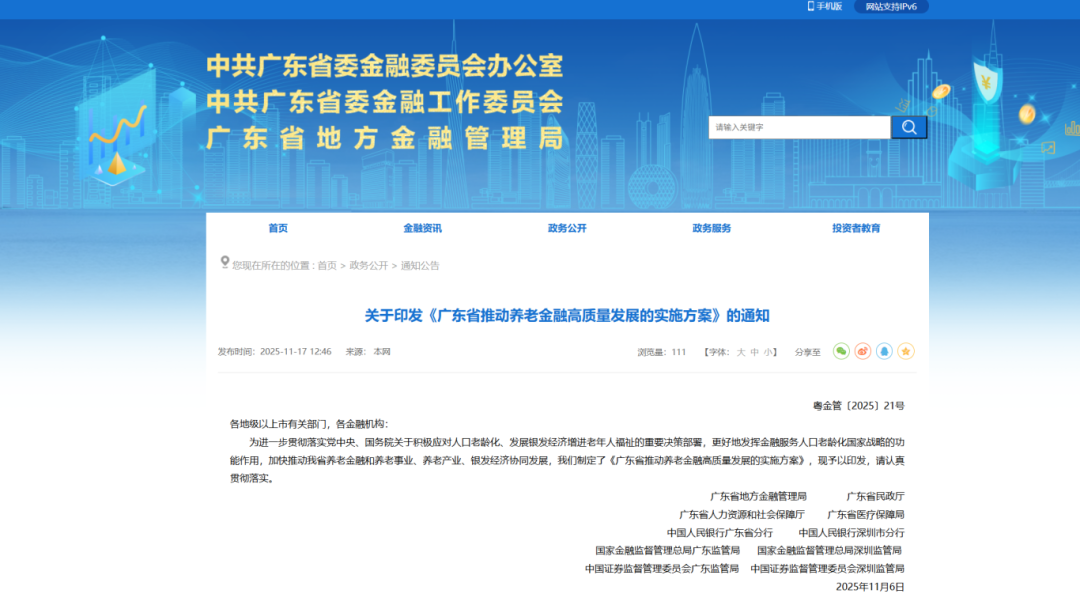The image size is (1080, 609).
Task: Set font size to large (大)
Action: (x=741, y=352)
